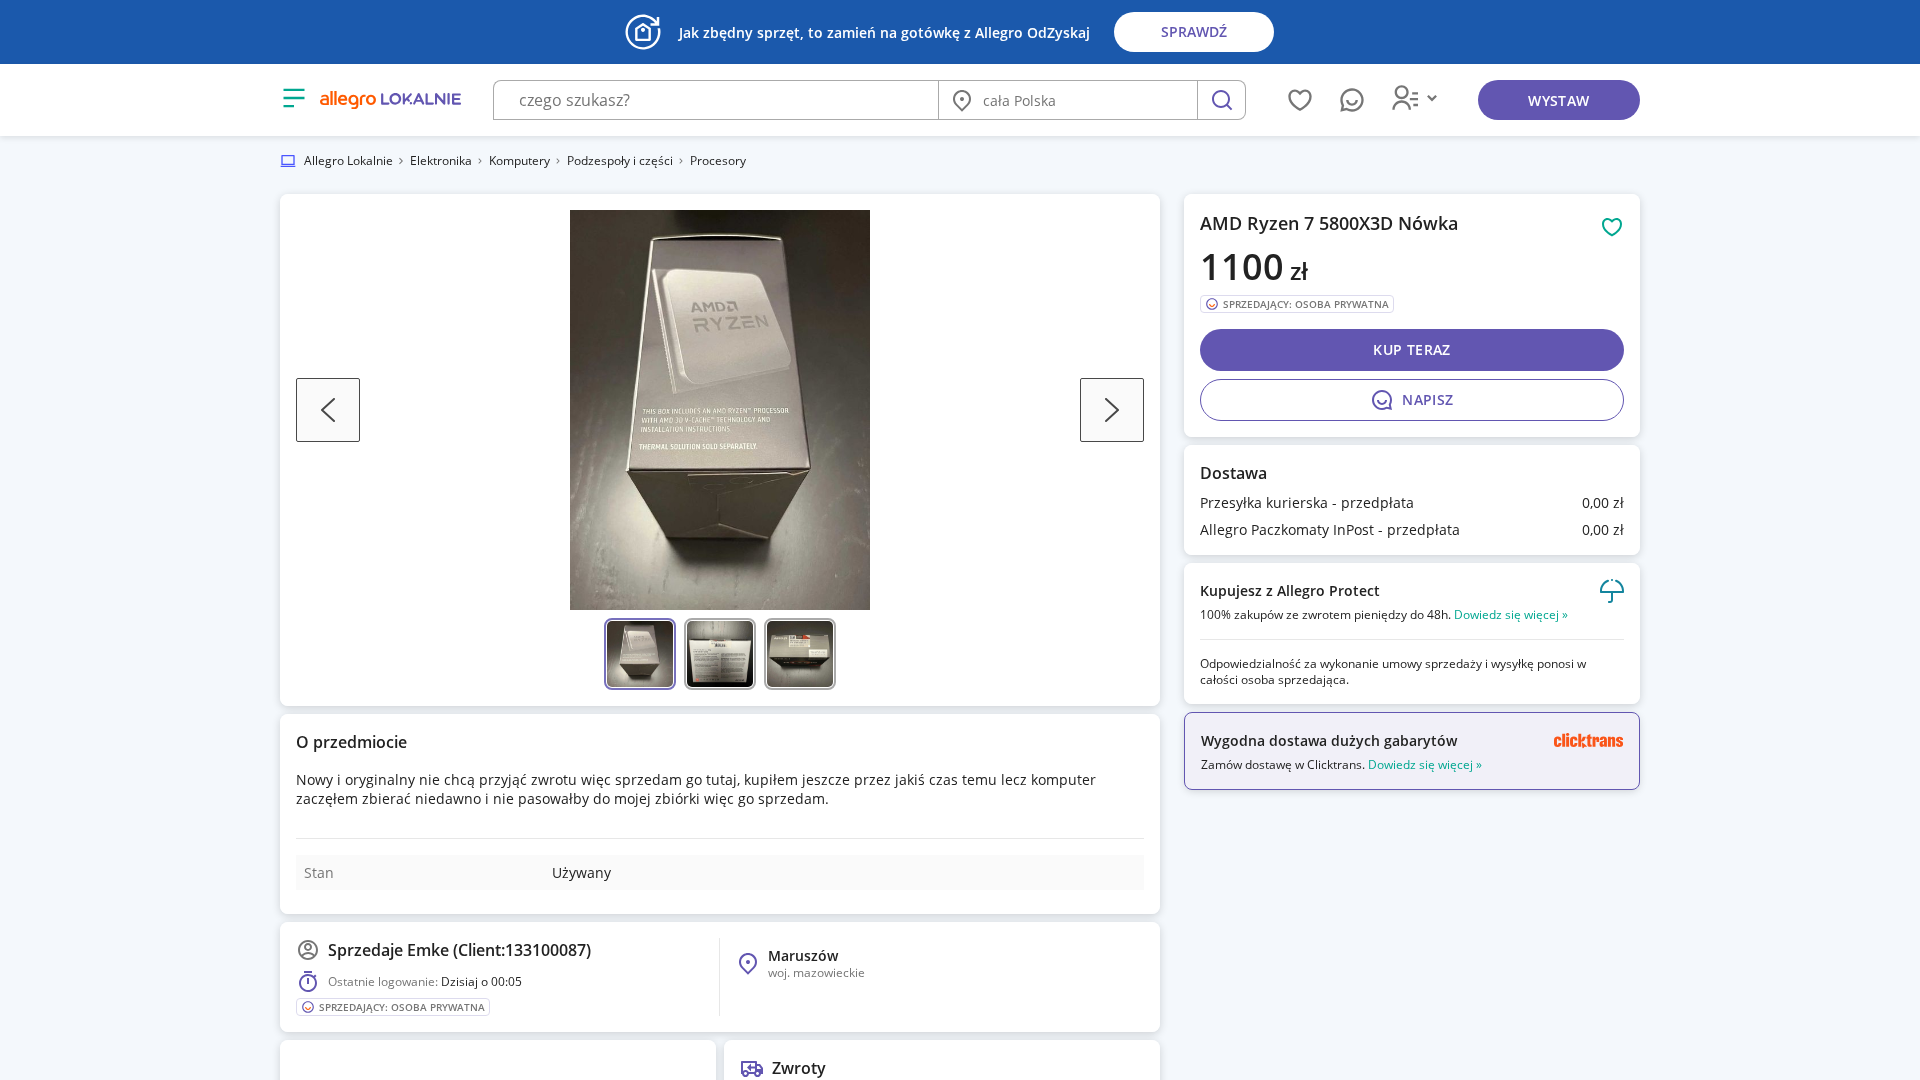Image resolution: width=1920 pixels, height=1080 pixels.
Task: Open the favorites heart in header
Action: 1300,100
